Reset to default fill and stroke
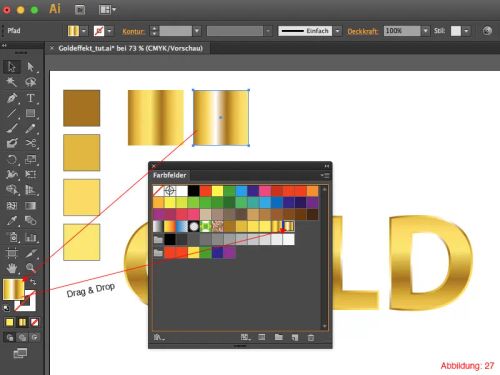Screen dimensions: 500x375 pos(6,308)
